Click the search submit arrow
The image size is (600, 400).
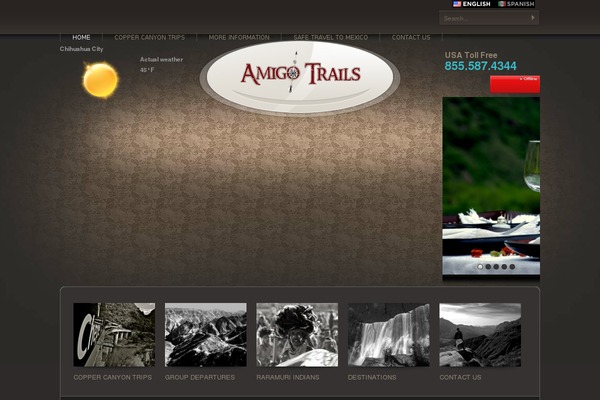point(532,18)
